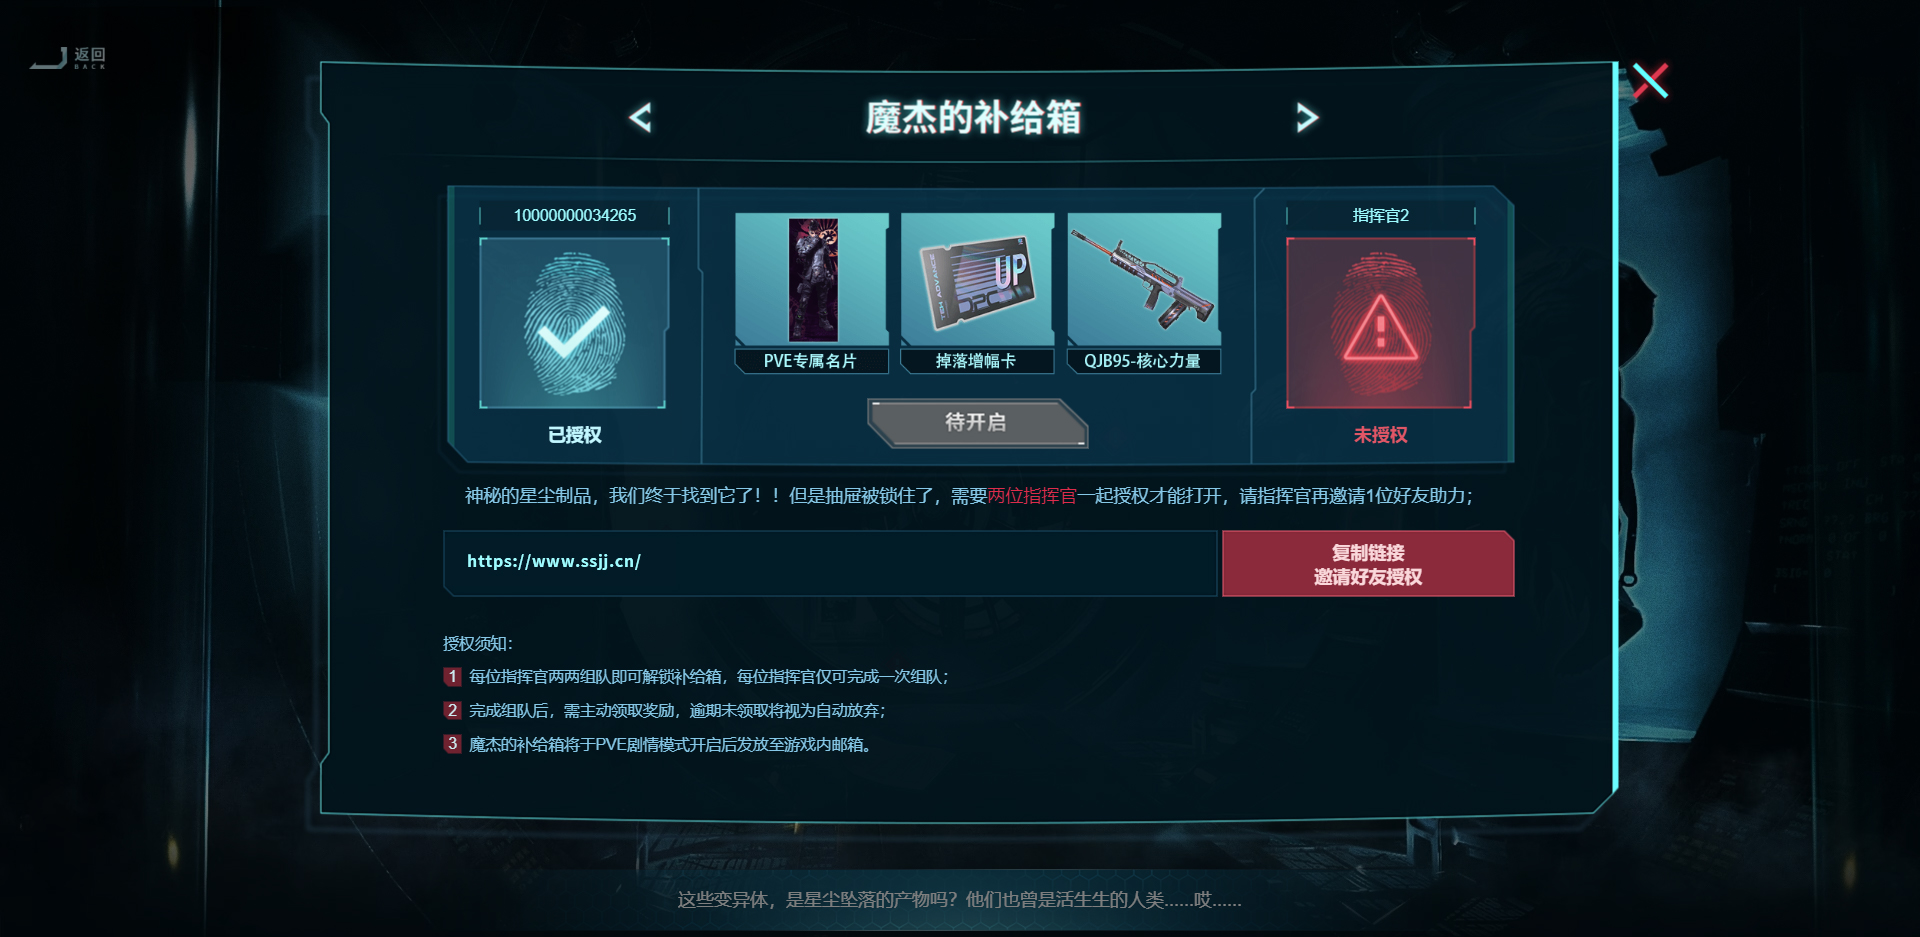Screen dimensions: 1920x937
Task: Go to next supply box arrow
Action: [x=1307, y=118]
